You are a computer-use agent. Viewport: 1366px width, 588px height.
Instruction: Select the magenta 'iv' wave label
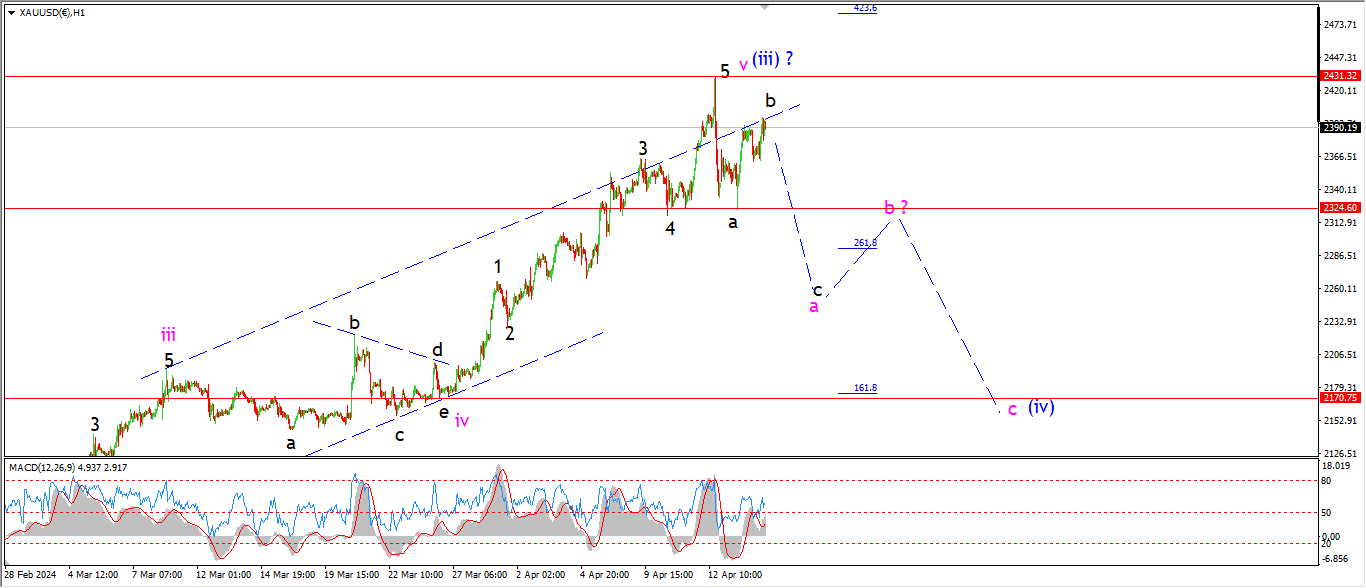pyautogui.click(x=462, y=421)
